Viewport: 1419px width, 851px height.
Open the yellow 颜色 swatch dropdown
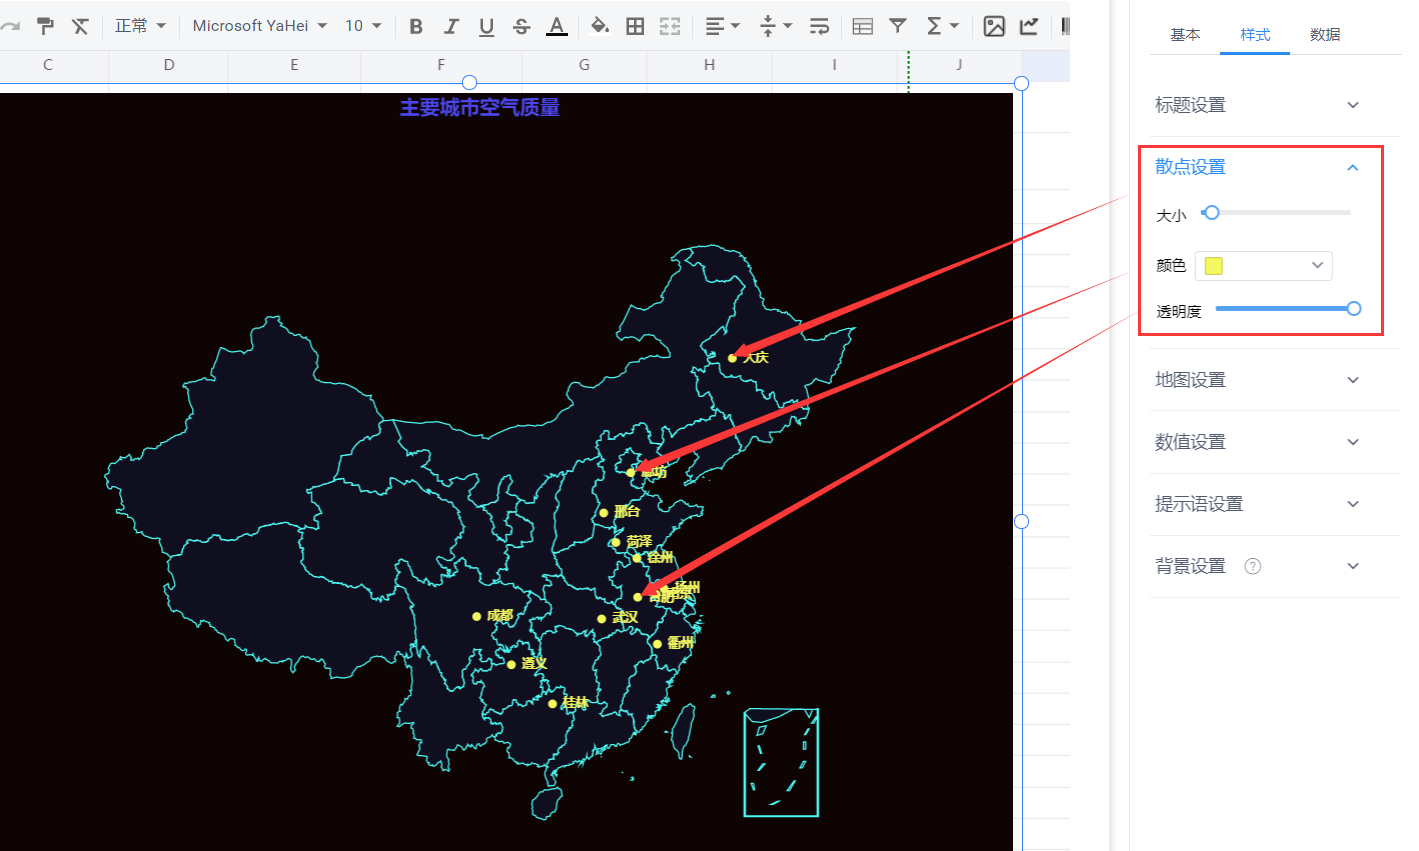pyautogui.click(x=1264, y=265)
